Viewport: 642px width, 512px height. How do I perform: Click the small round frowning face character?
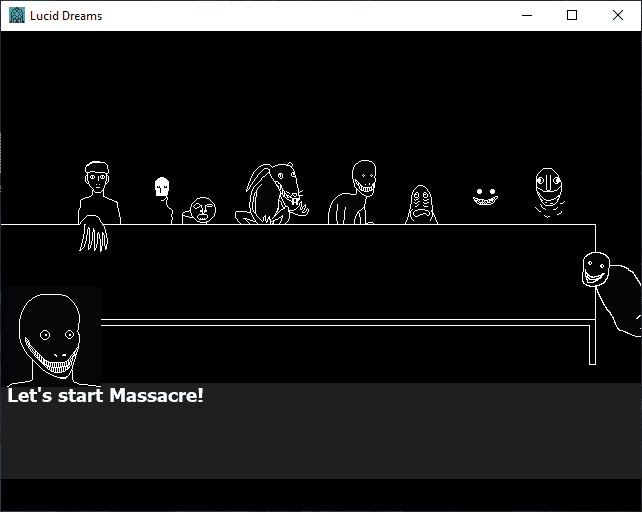pyautogui.click(x=203, y=210)
